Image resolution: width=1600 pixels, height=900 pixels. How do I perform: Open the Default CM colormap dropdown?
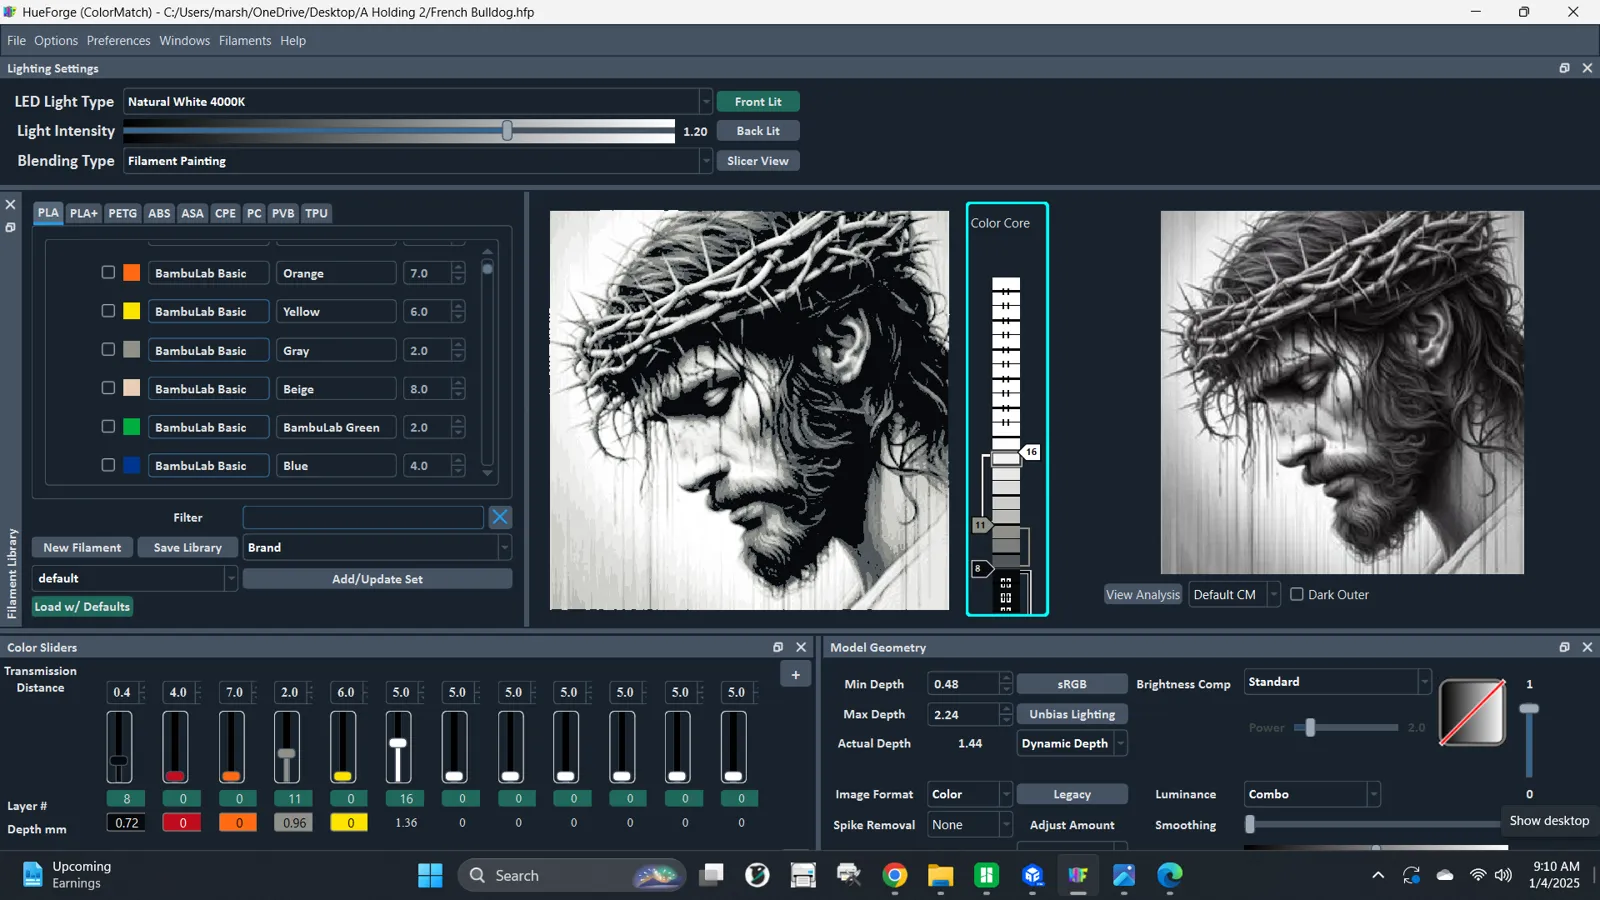(1234, 594)
